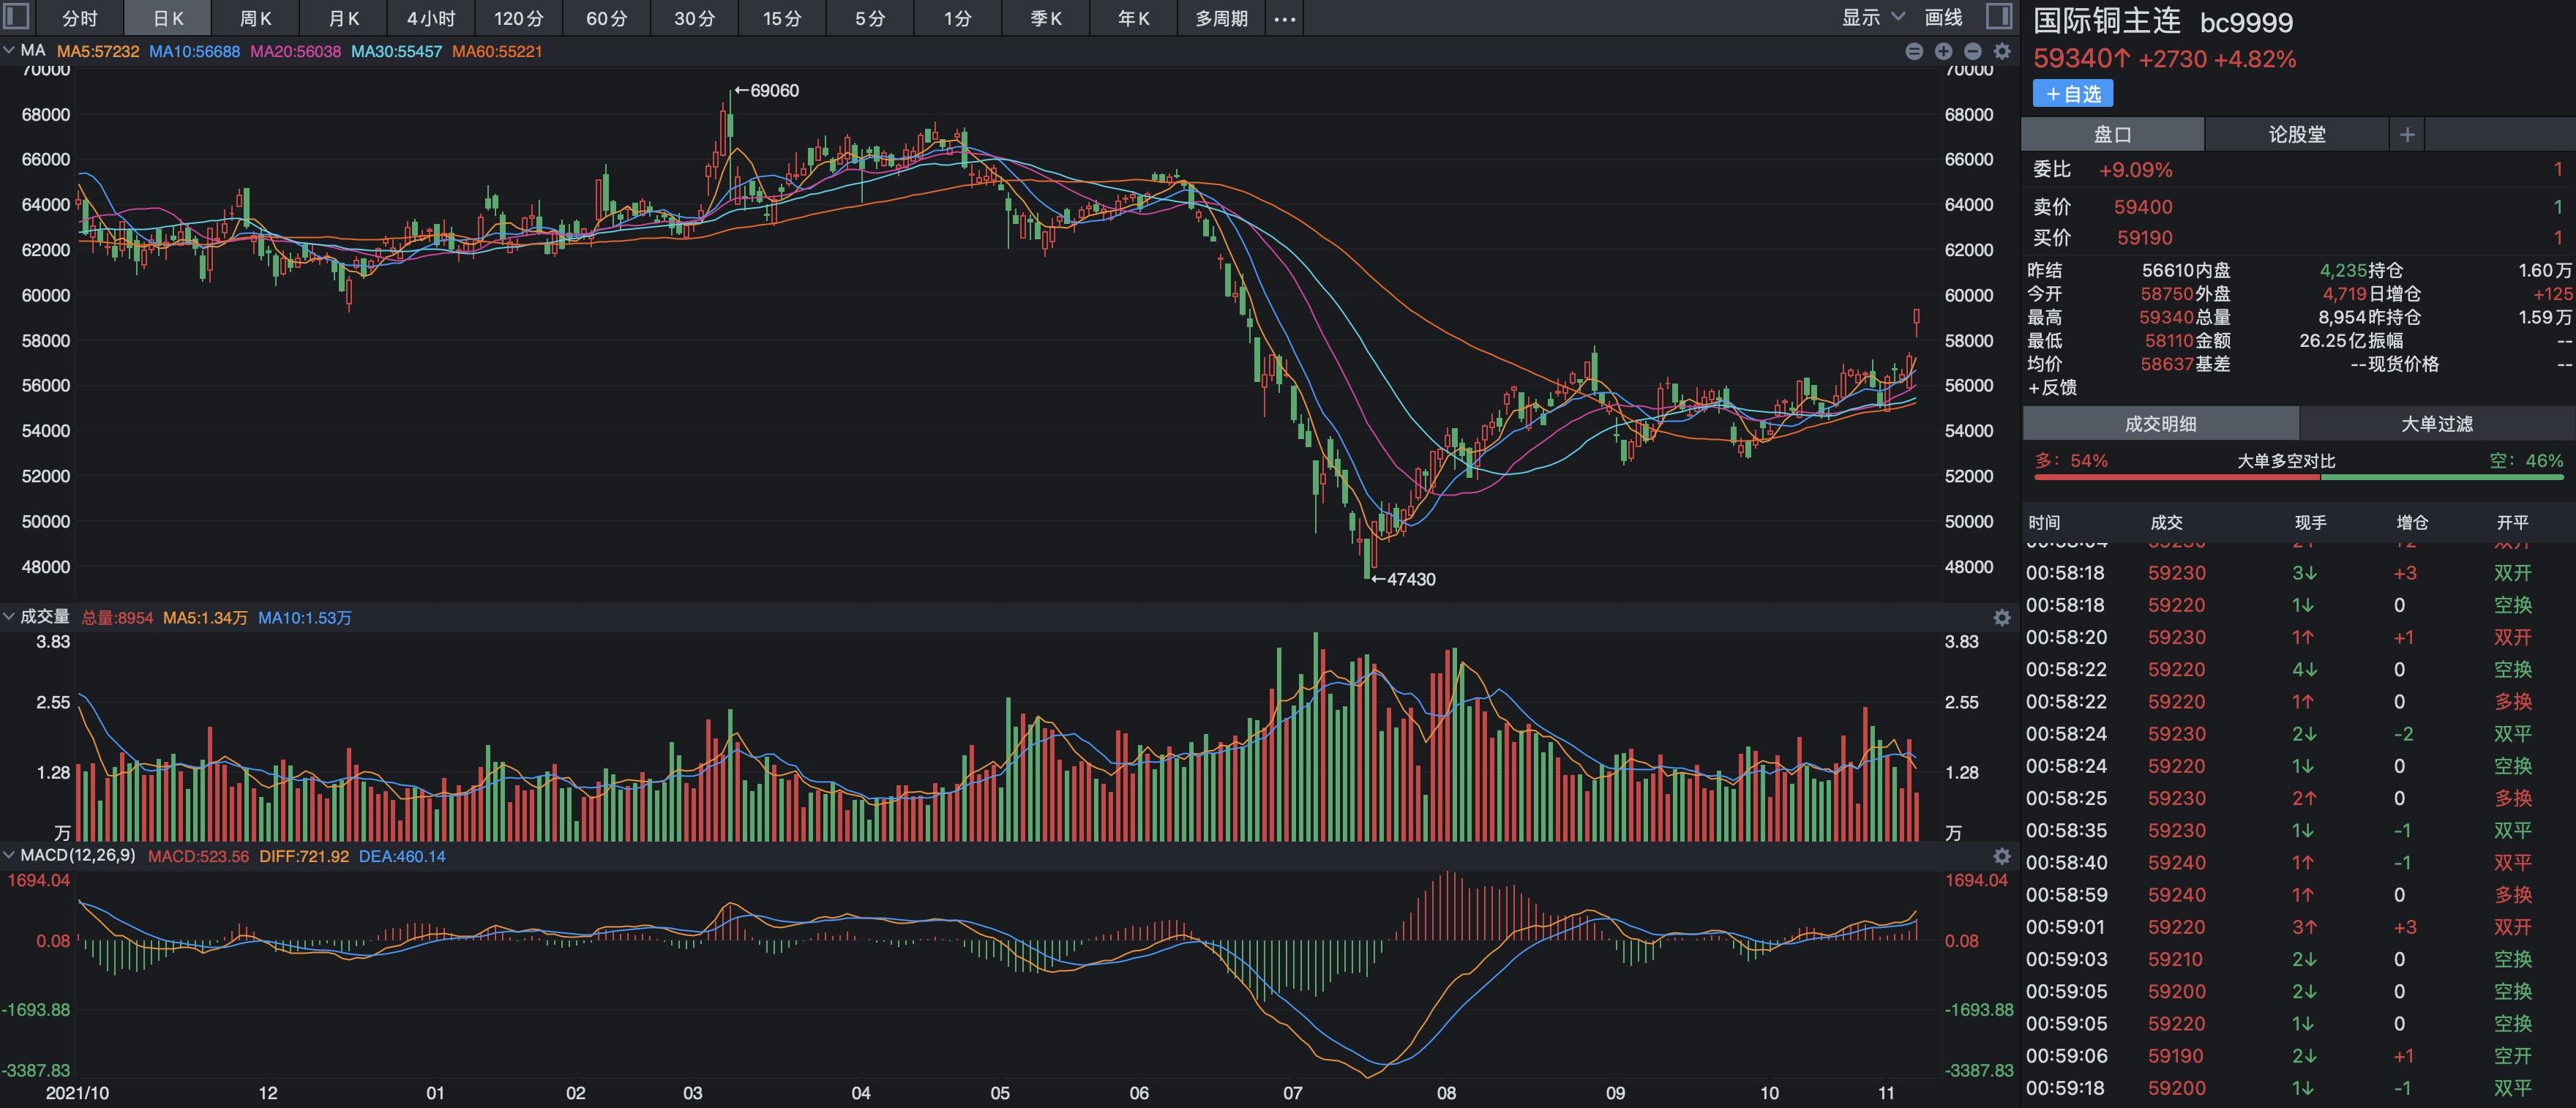Image resolution: width=2576 pixels, height=1108 pixels.
Task: Click the MA5:57232 indicator label
Action: 98,51
